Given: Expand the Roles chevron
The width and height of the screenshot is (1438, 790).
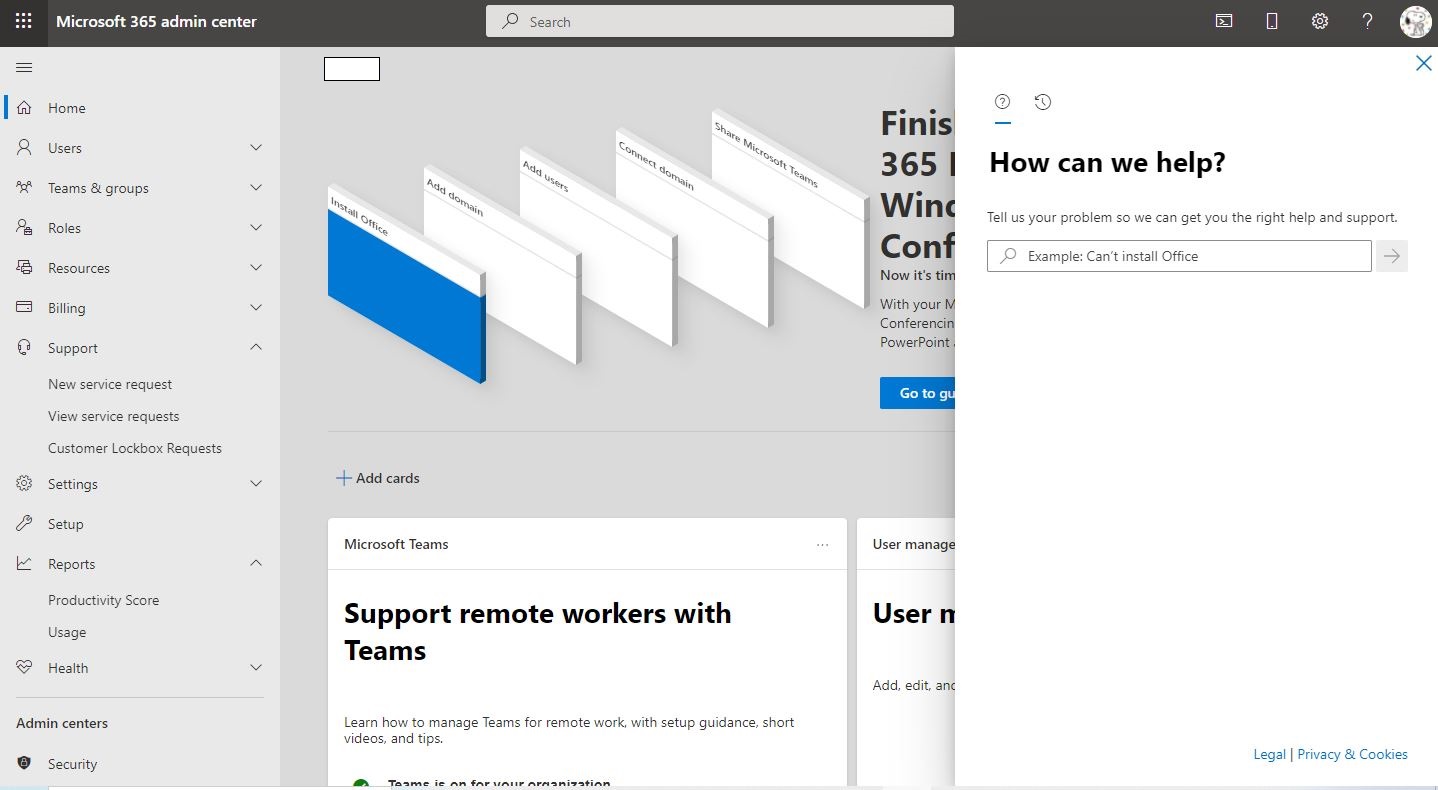Looking at the screenshot, I should [256, 228].
